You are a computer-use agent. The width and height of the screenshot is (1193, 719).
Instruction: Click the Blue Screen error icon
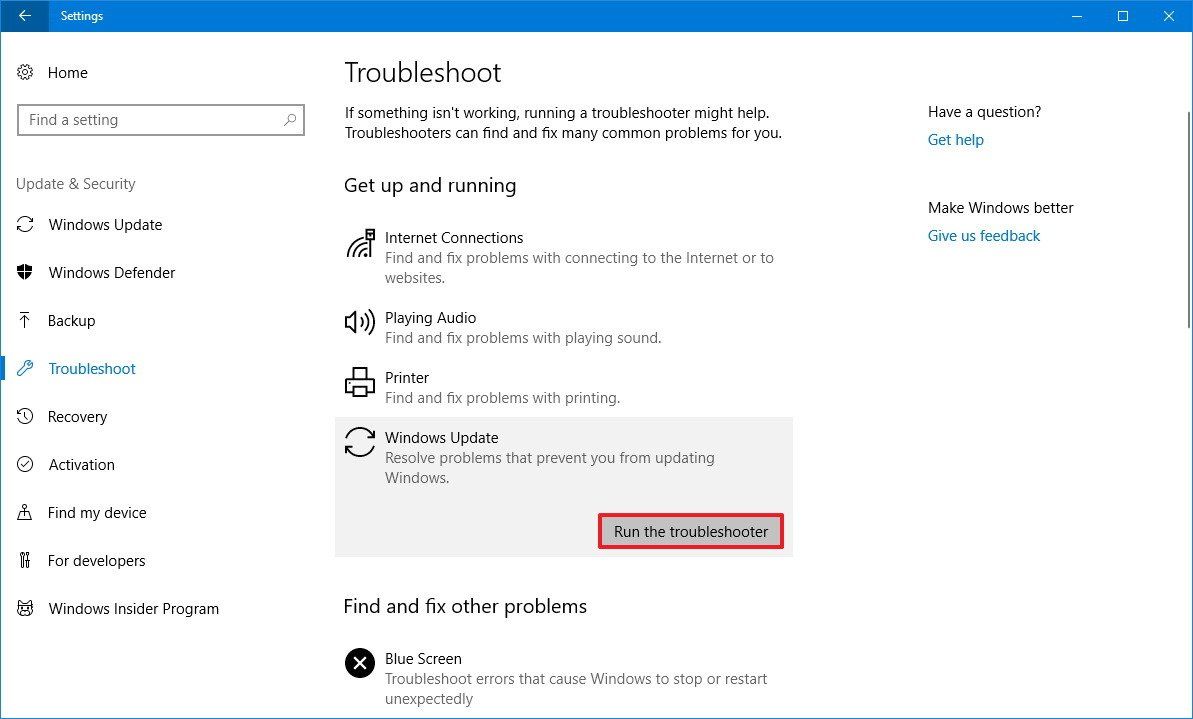point(359,663)
